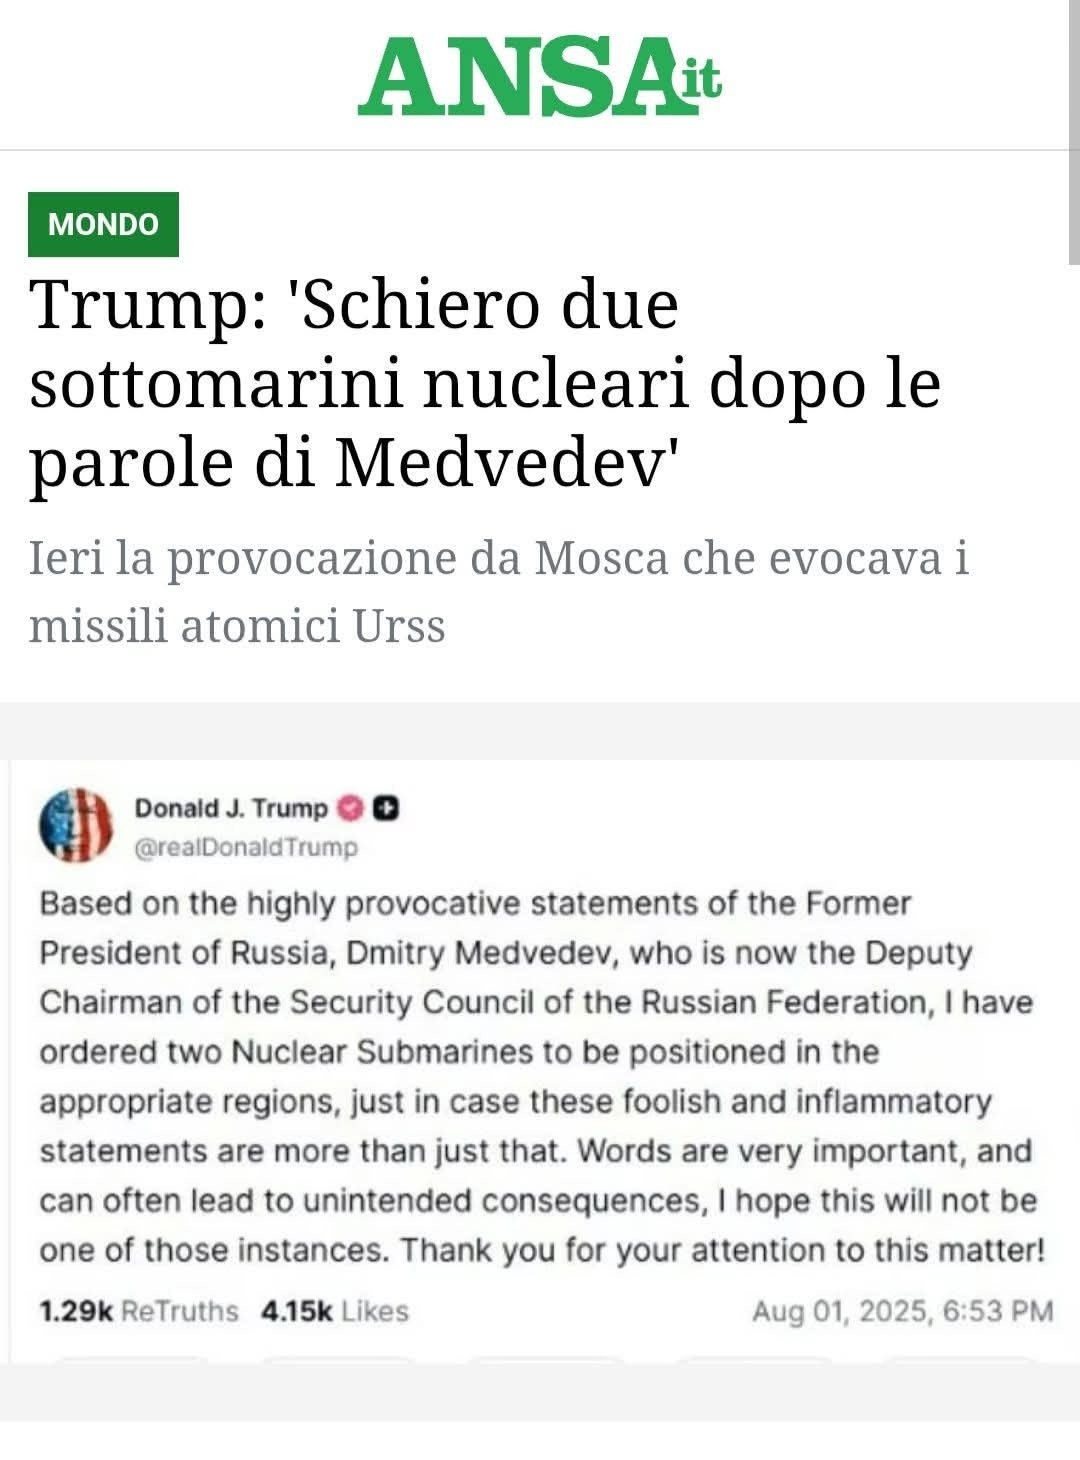Open the MONDO section tag
Screen dimensions: 1080x1460
pyautogui.click(x=103, y=224)
